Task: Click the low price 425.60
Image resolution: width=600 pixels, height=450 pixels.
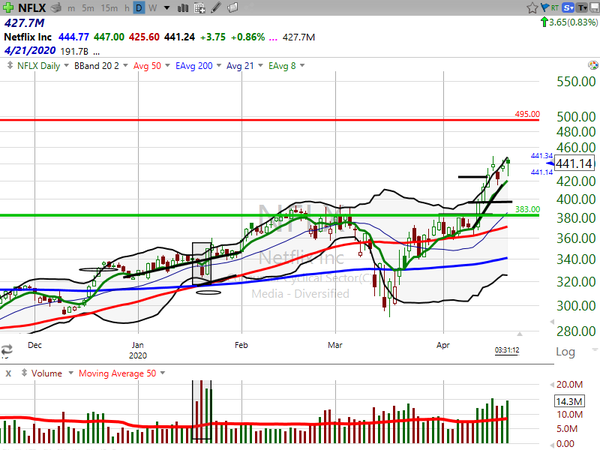Action: click(x=144, y=37)
